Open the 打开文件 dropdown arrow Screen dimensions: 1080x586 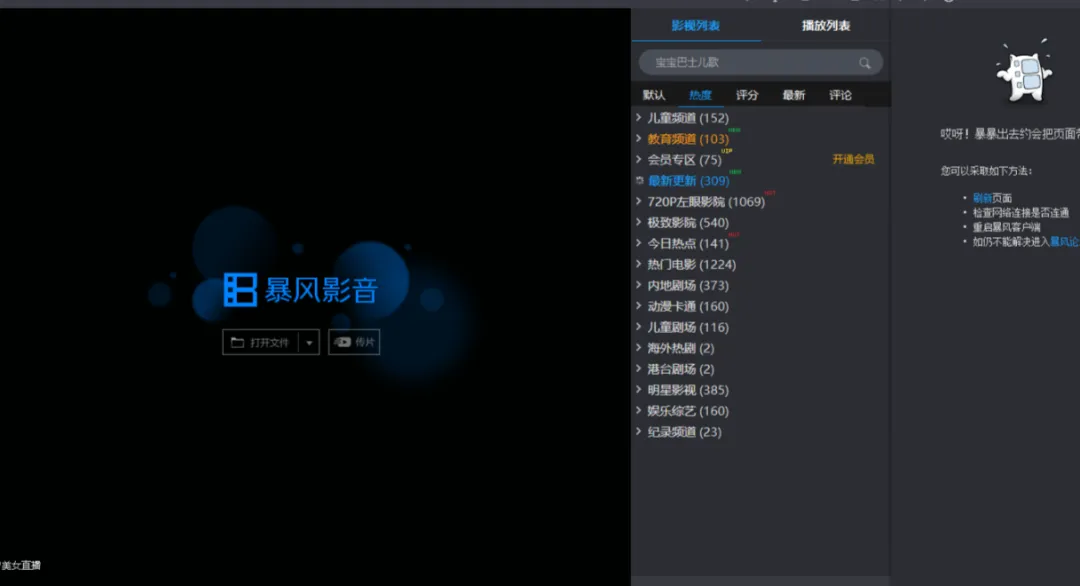point(309,343)
